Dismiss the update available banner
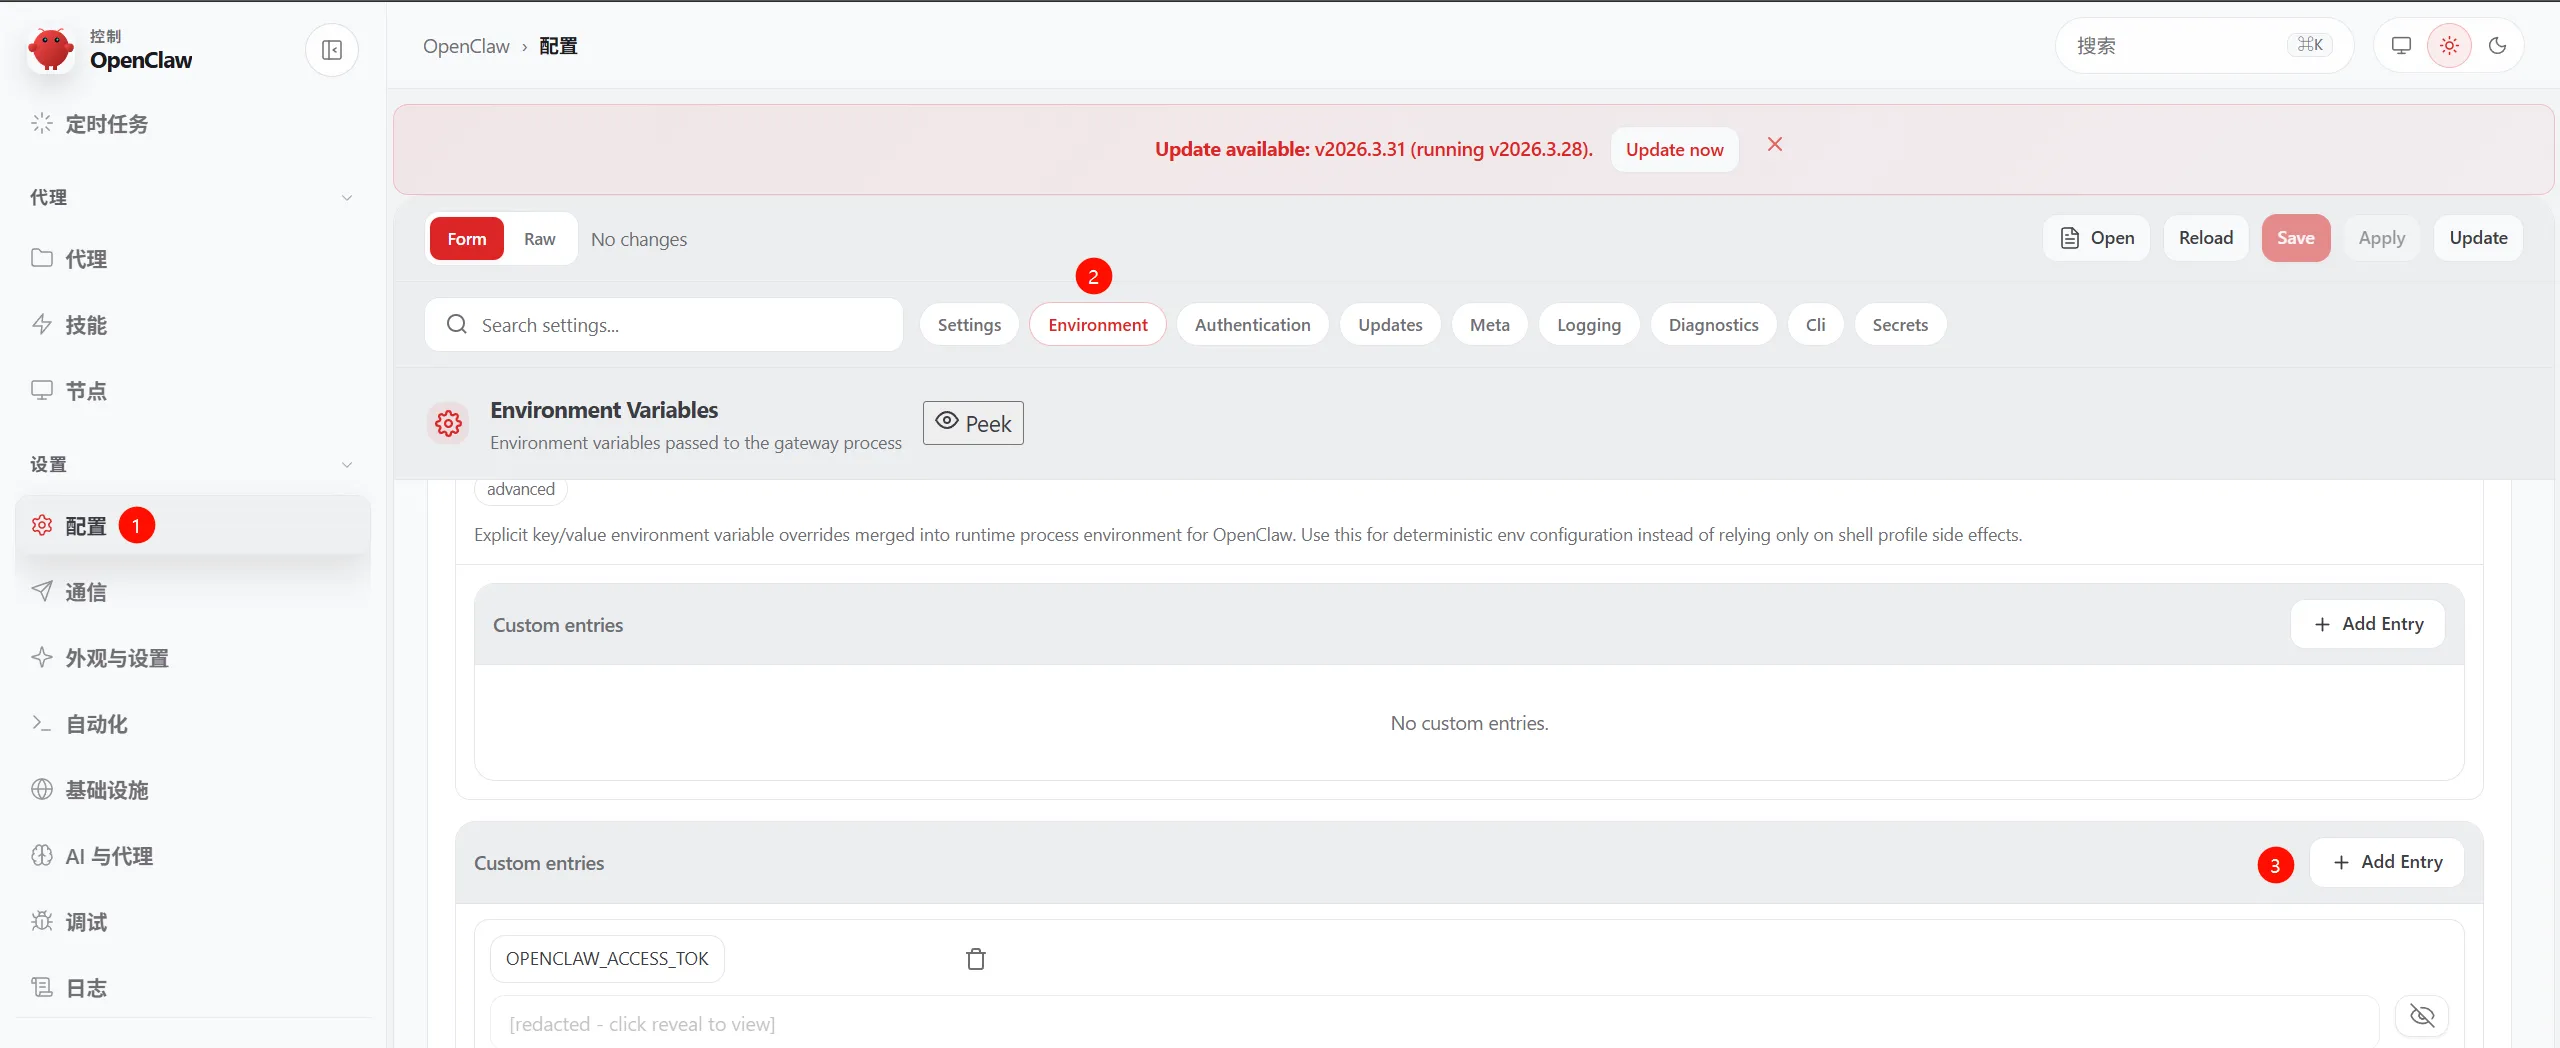The width and height of the screenshot is (2560, 1048). click(x=1775, y=145)
